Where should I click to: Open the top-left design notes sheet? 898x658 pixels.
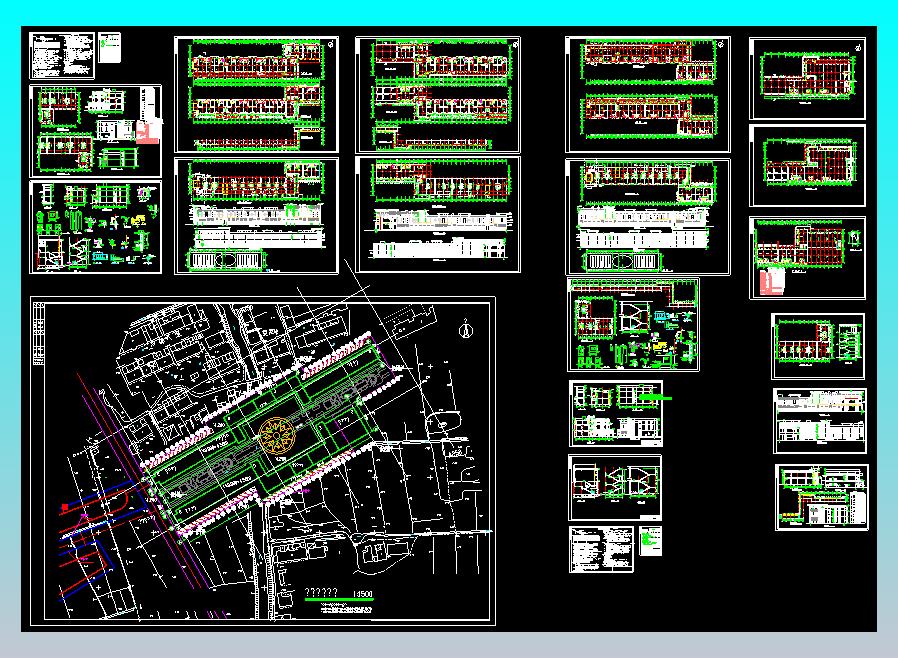(x=61, y=56)
